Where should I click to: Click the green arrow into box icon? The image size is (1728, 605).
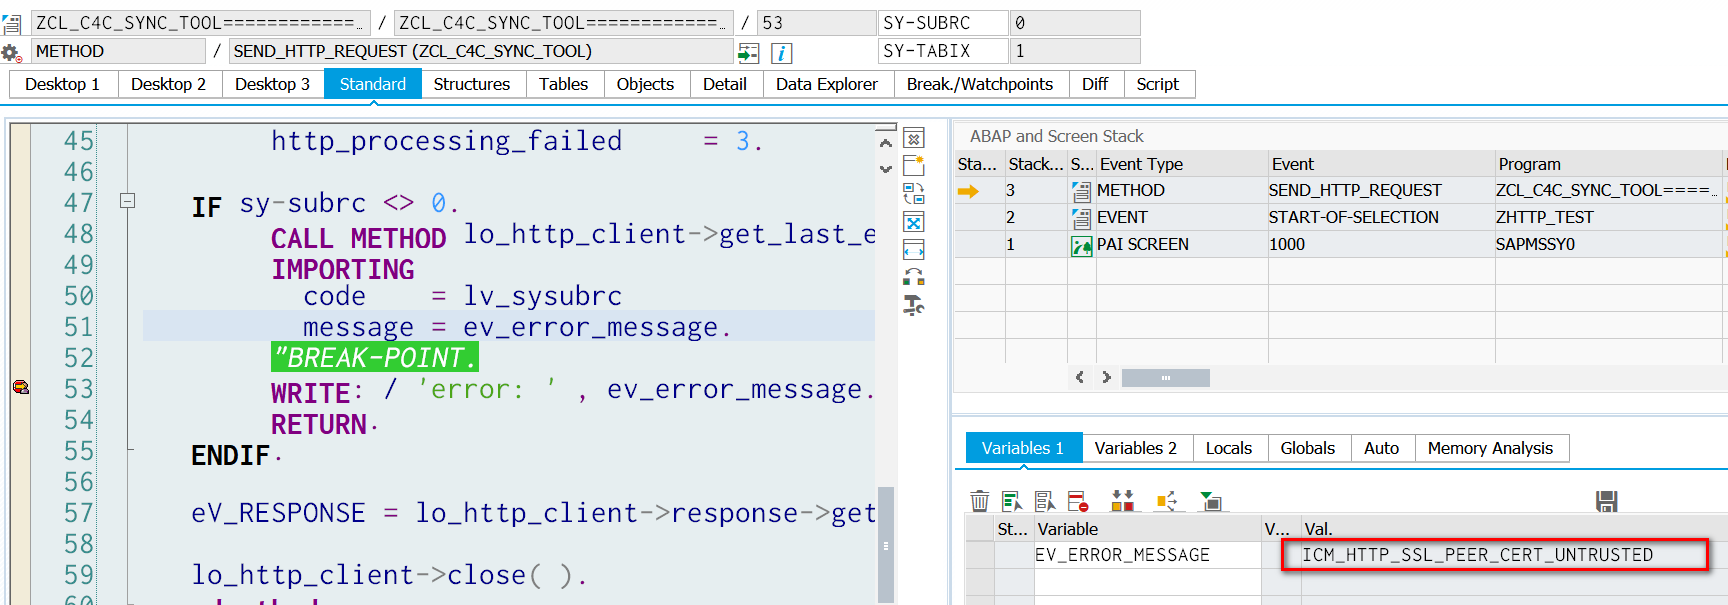(1211, 501)
